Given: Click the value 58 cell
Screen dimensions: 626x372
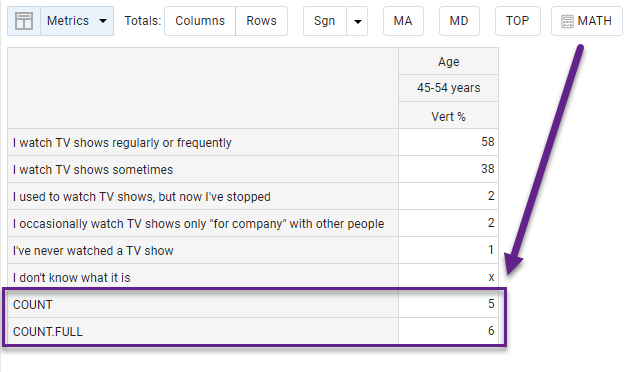Looking at the screenshot, I should tap(448, 142).
